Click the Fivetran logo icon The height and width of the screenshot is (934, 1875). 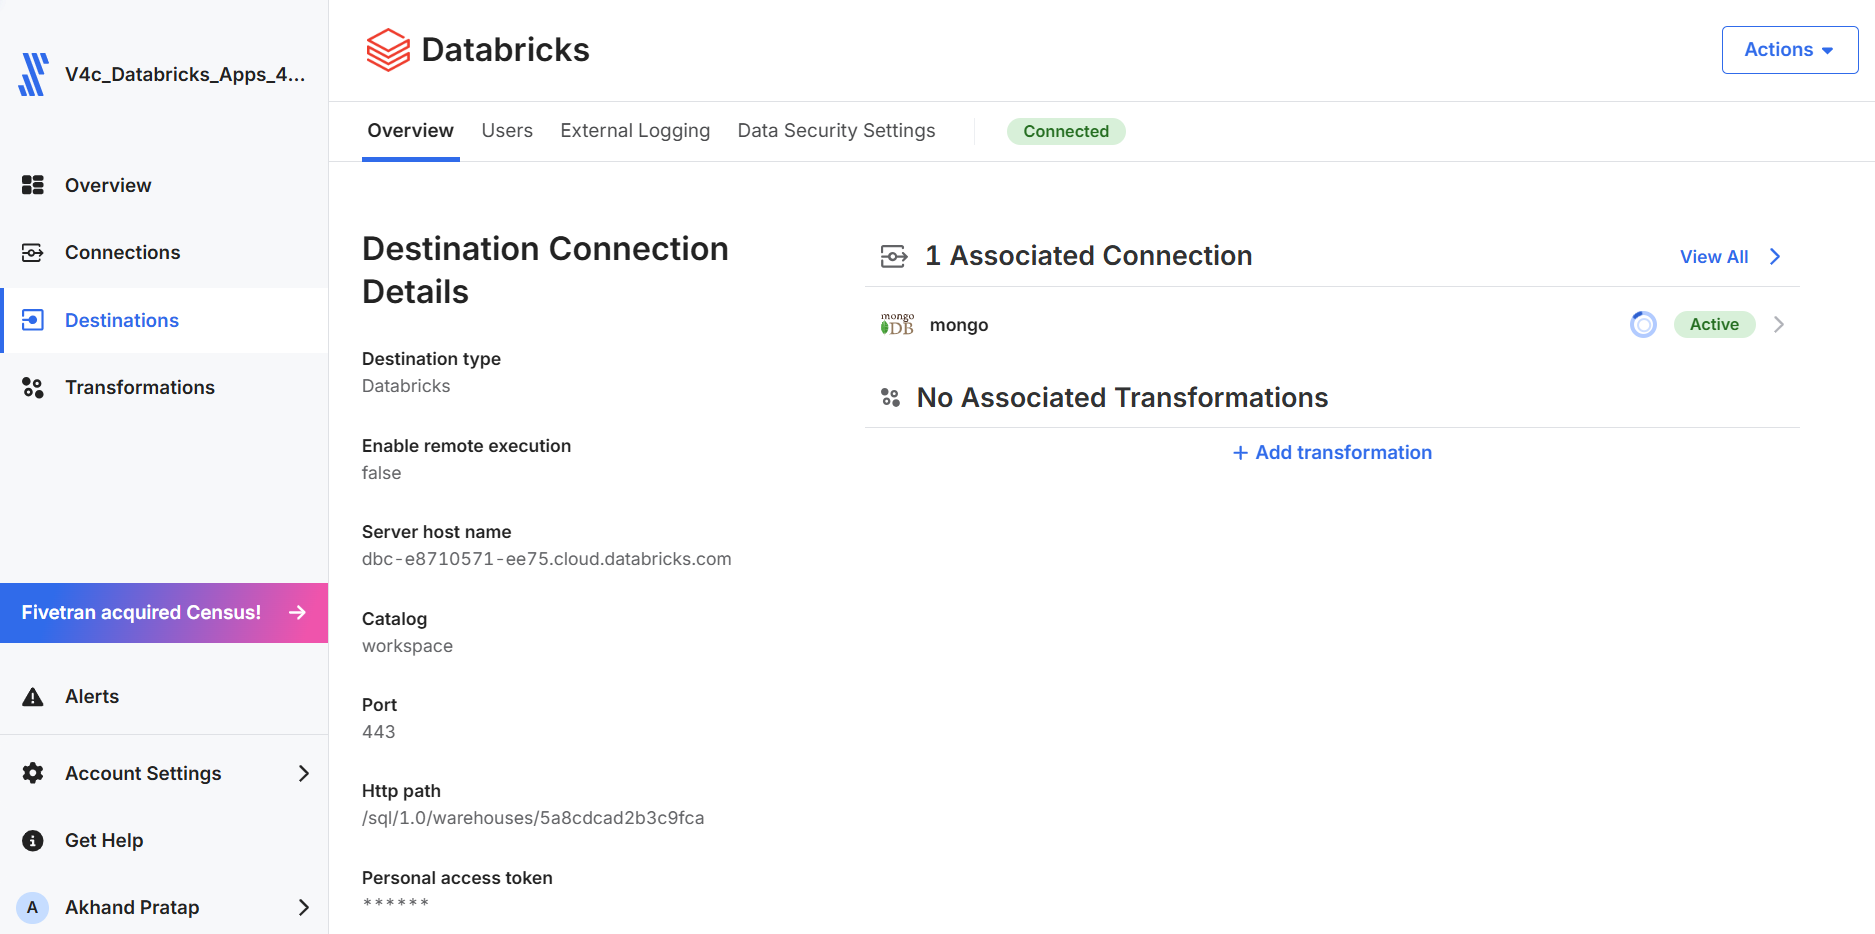34,74
